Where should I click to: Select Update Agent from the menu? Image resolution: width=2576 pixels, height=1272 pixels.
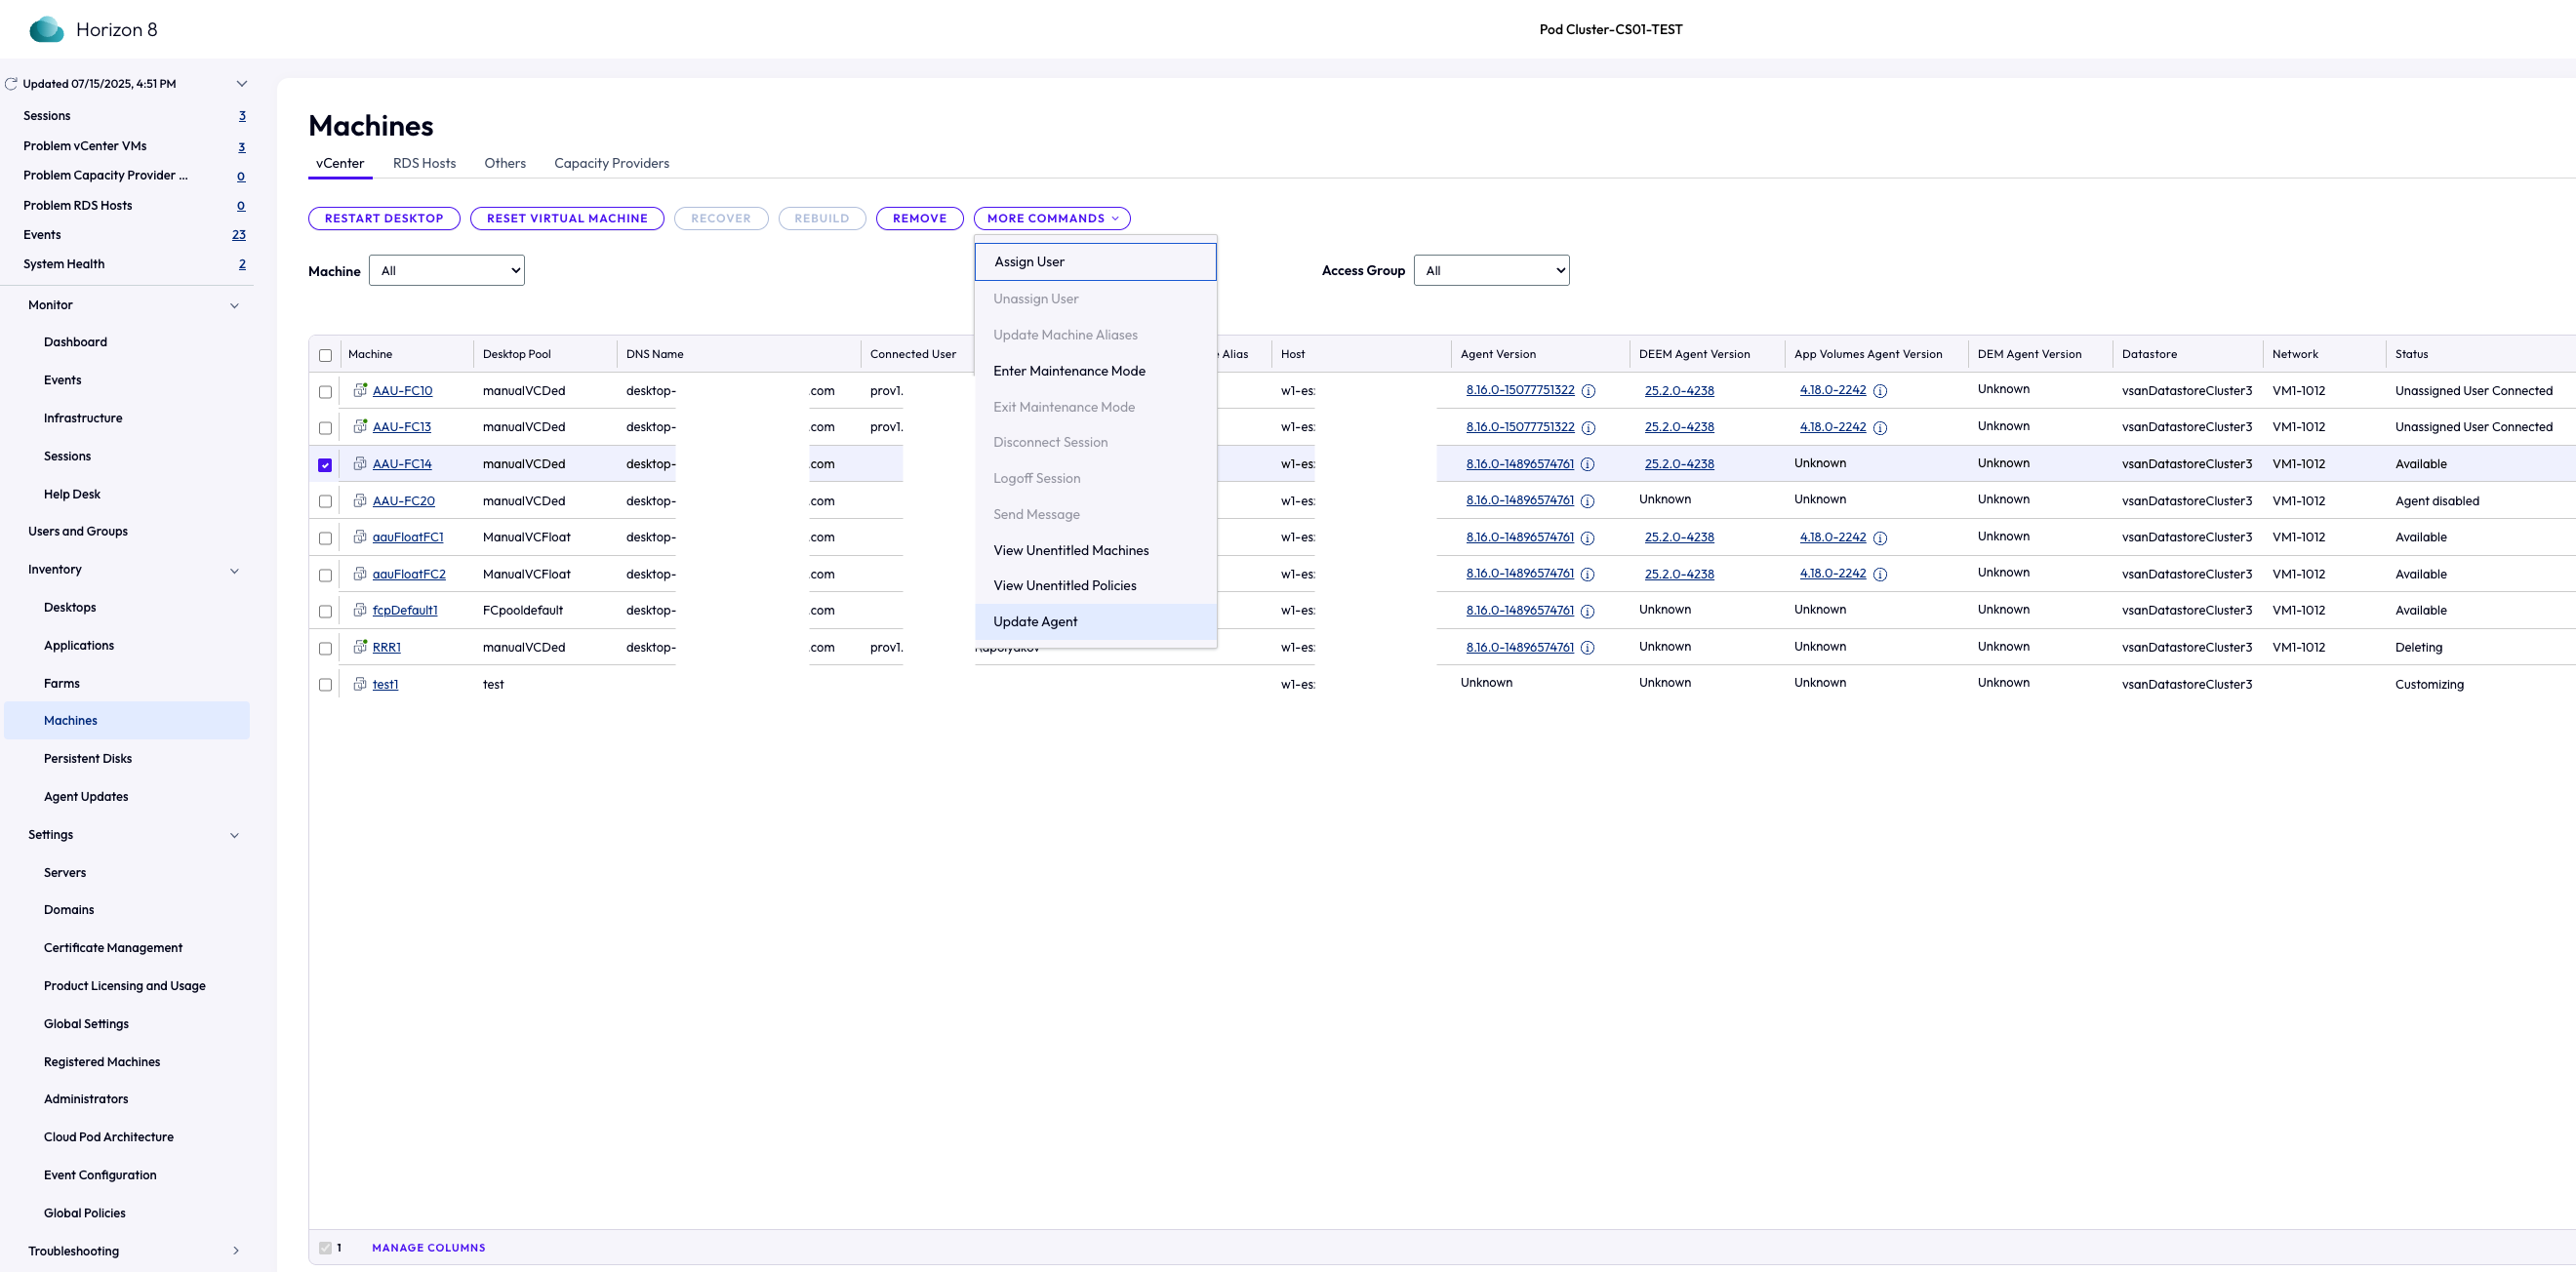(x=1095, y=622)
